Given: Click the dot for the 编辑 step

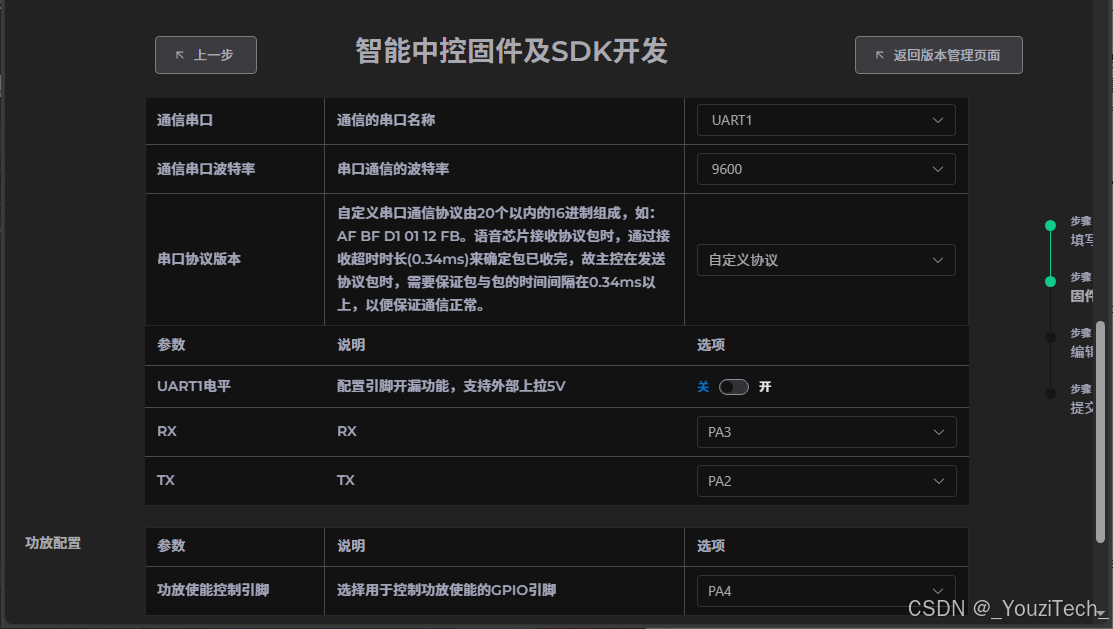Looking at the screenshot, I should coord(1050,337).
